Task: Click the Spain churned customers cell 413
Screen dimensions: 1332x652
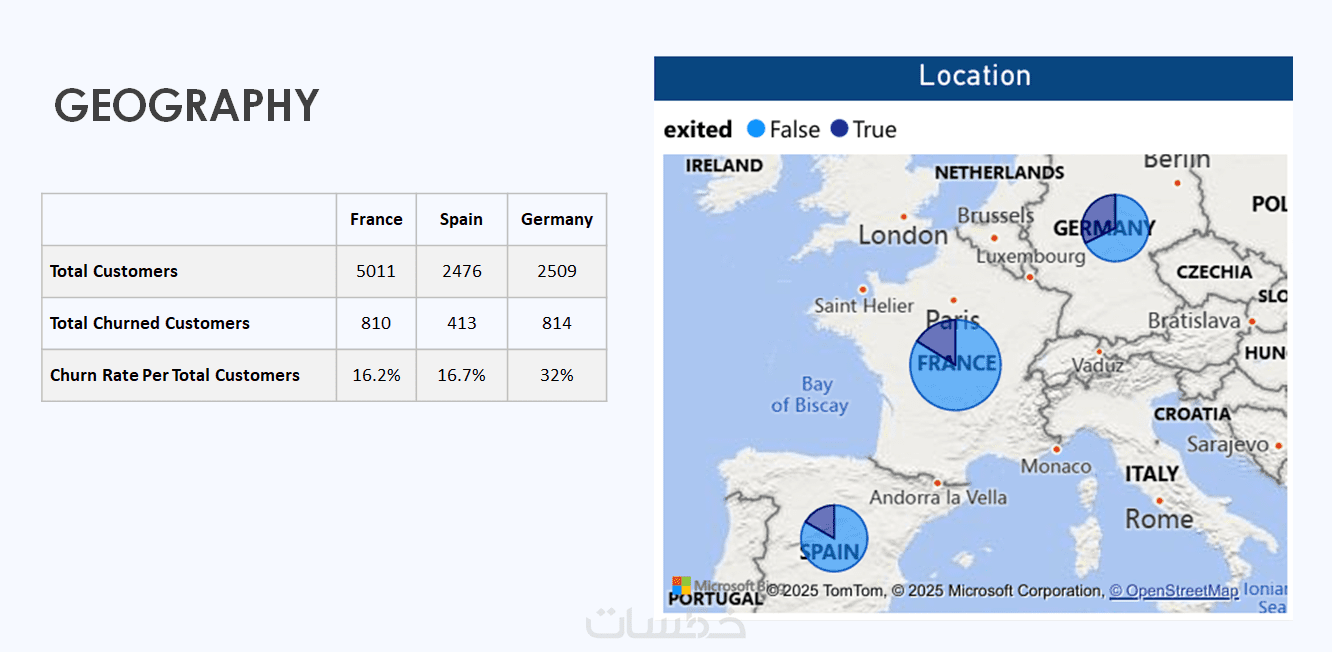Action: tap(461, 323)
